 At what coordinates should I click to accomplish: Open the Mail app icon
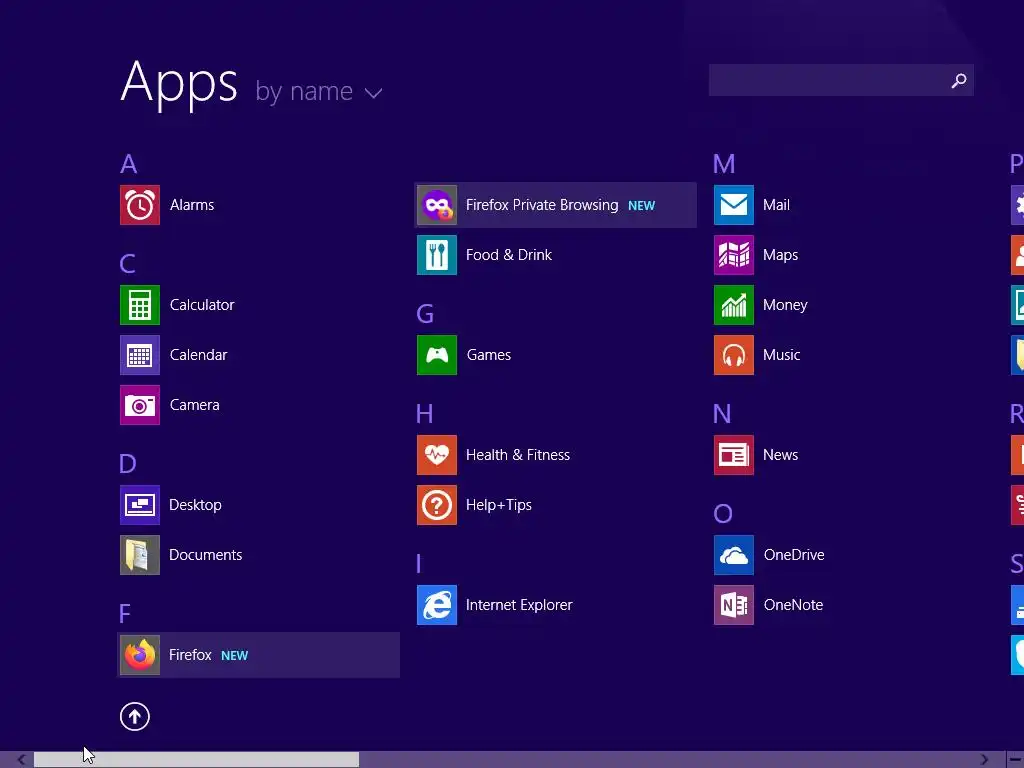(x=734, y=205)
